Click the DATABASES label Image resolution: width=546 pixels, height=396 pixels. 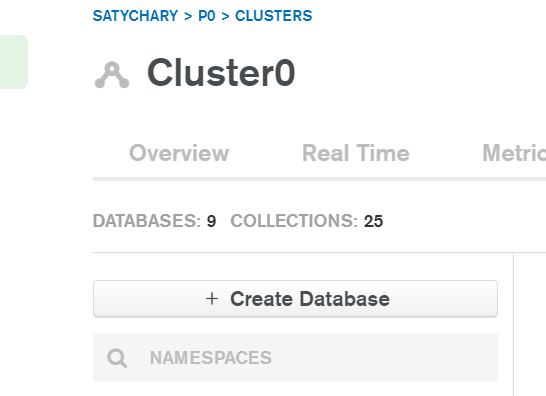click(147, 221)
